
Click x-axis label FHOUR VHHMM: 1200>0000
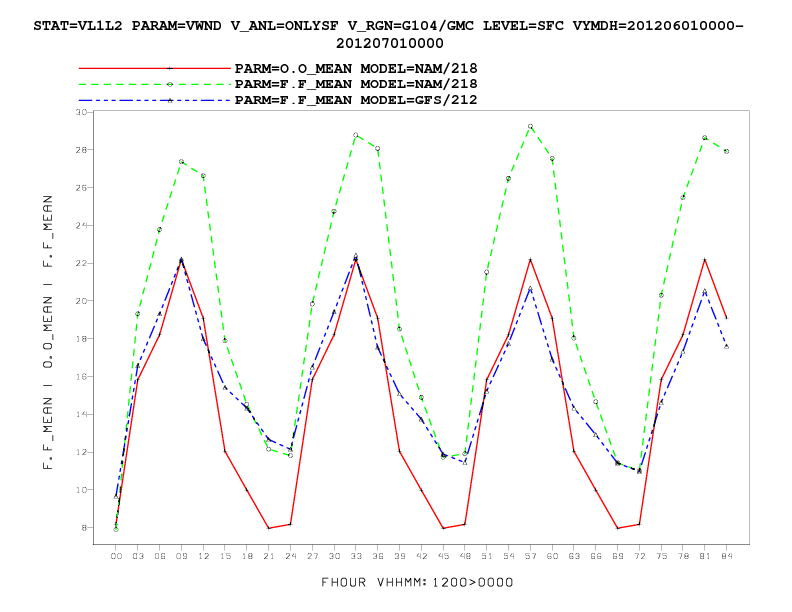tap(417, 582)
